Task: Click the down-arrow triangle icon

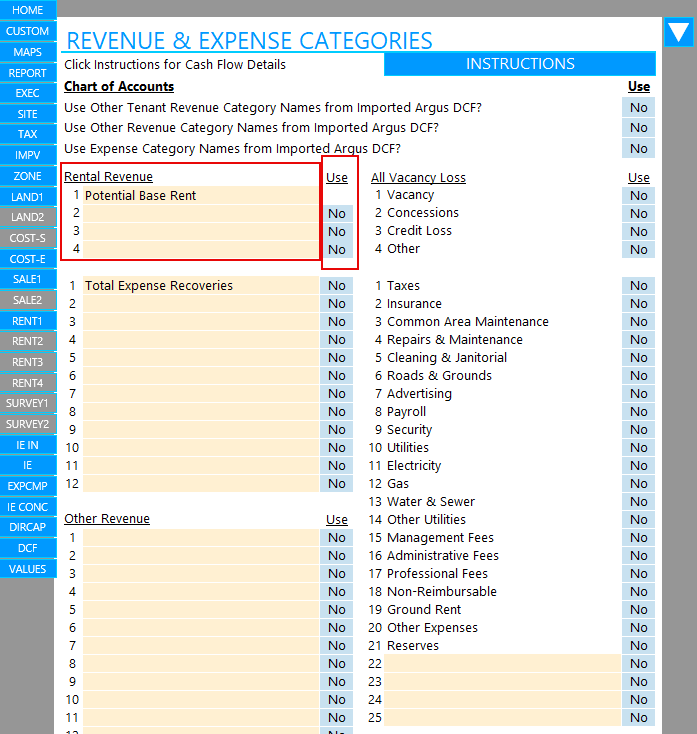Action: tap(678, 32)
